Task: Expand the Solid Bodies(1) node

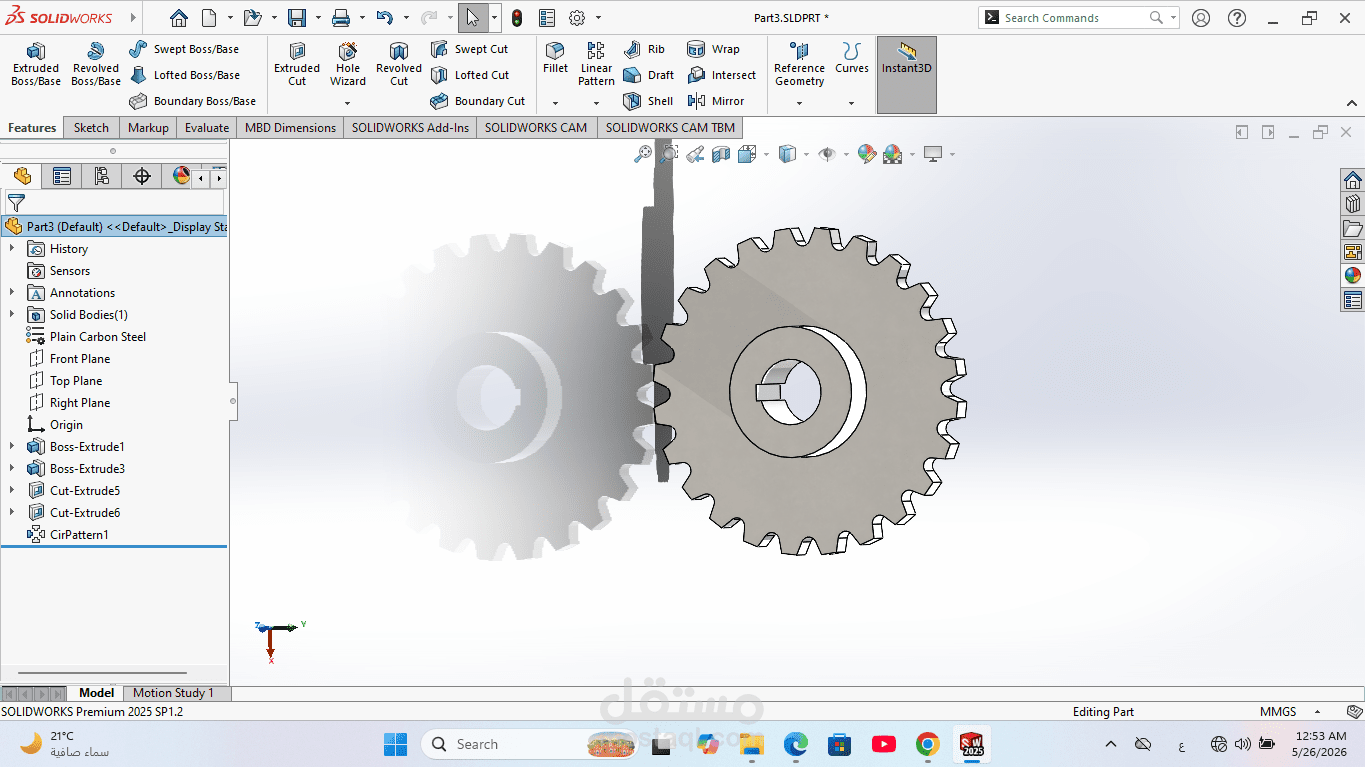Action: [x=12, y=315]
